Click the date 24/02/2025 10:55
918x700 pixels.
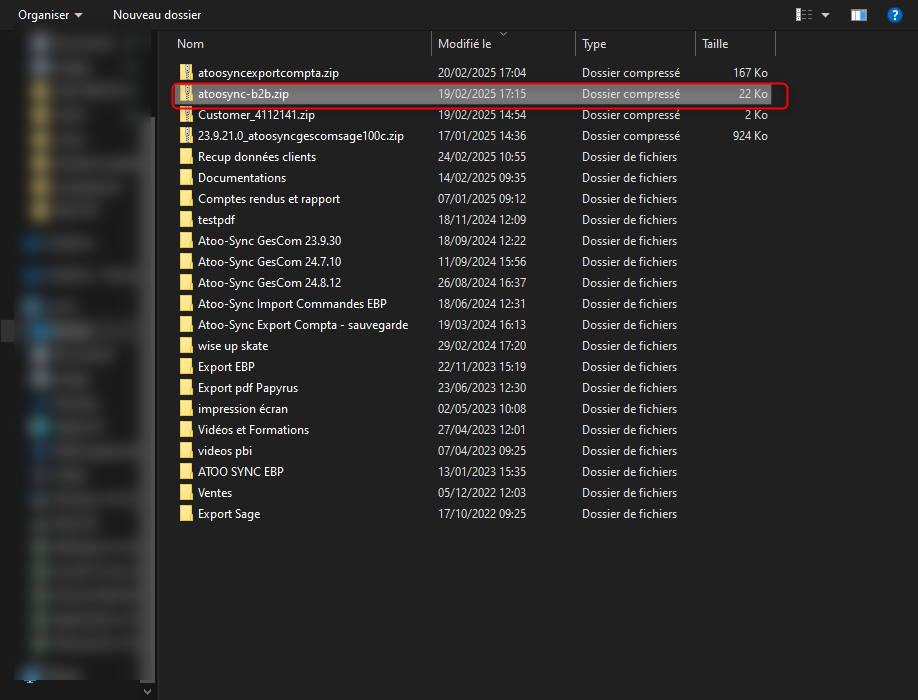click(482, 157)
